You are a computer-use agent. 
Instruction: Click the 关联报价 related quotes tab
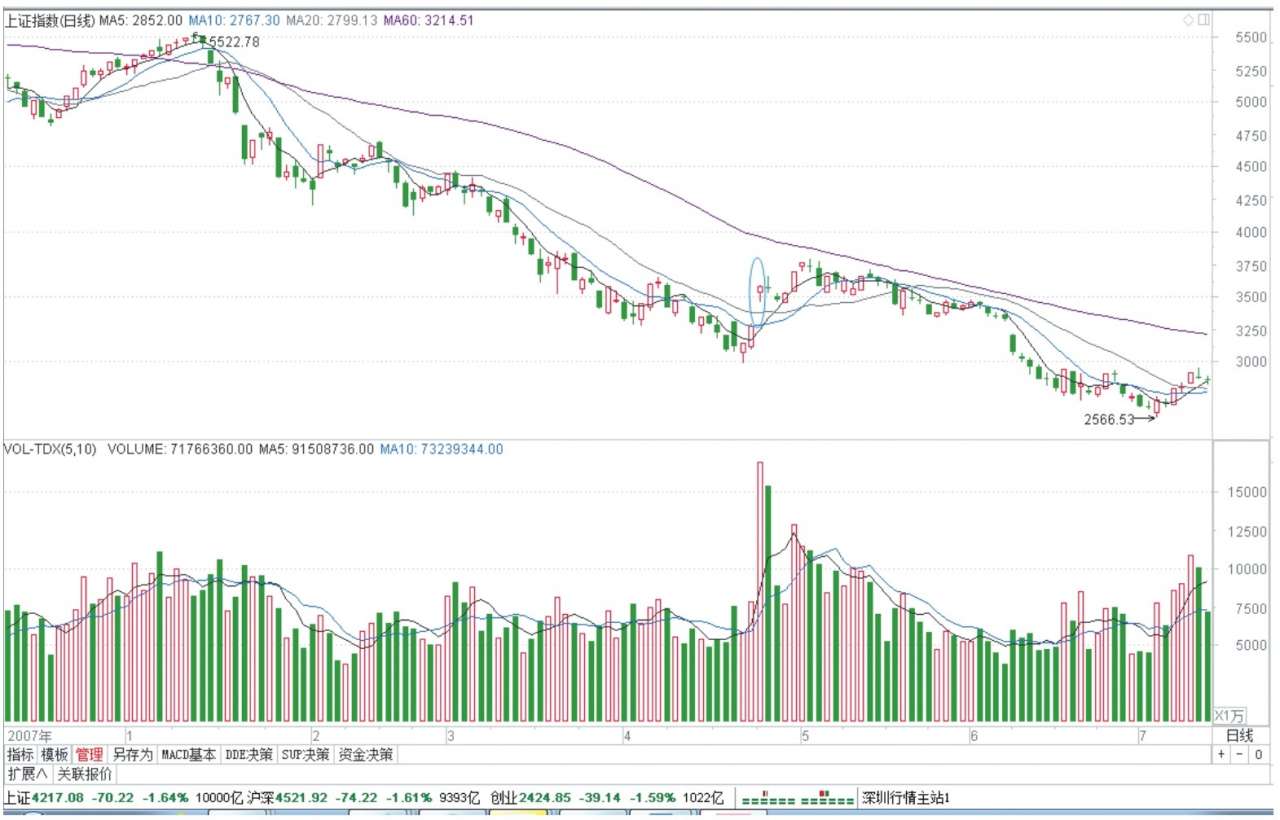coord(84,774)
